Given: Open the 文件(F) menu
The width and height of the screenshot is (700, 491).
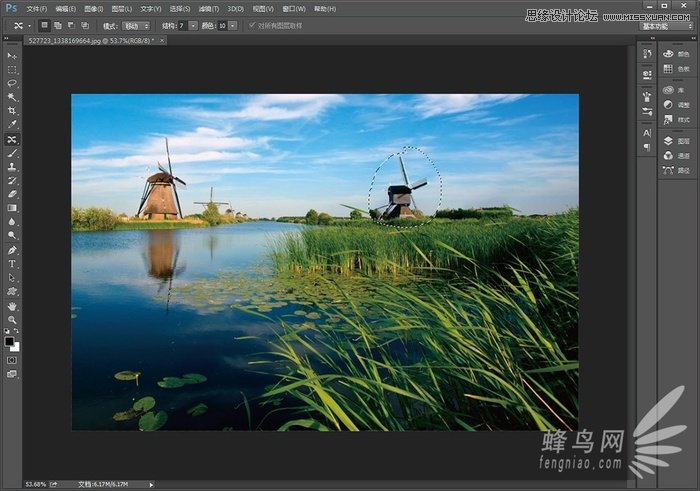Looking at the screenshot, I should point(37,8).
